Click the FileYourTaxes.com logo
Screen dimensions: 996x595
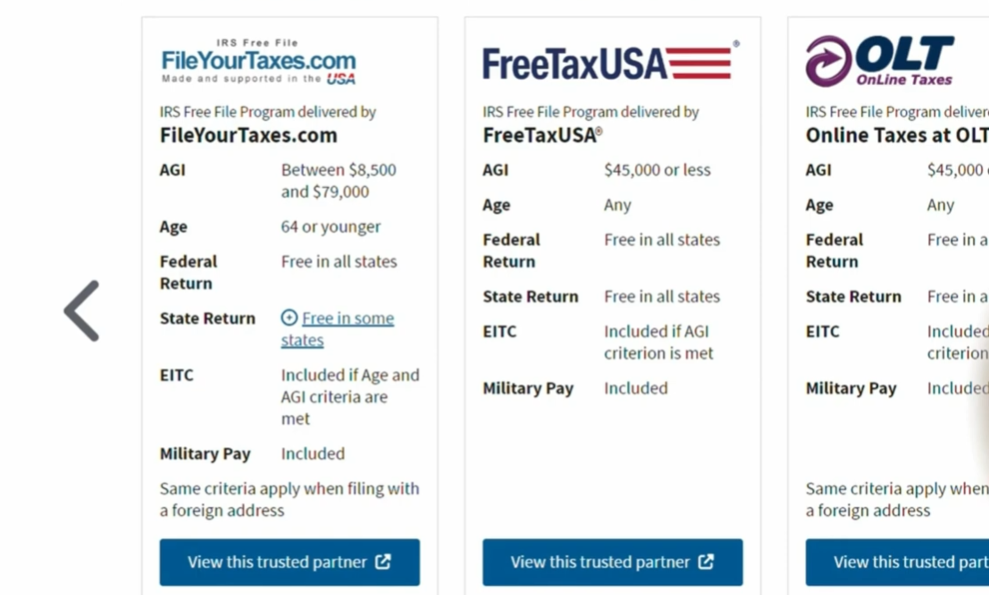click(x=258, y=62)
